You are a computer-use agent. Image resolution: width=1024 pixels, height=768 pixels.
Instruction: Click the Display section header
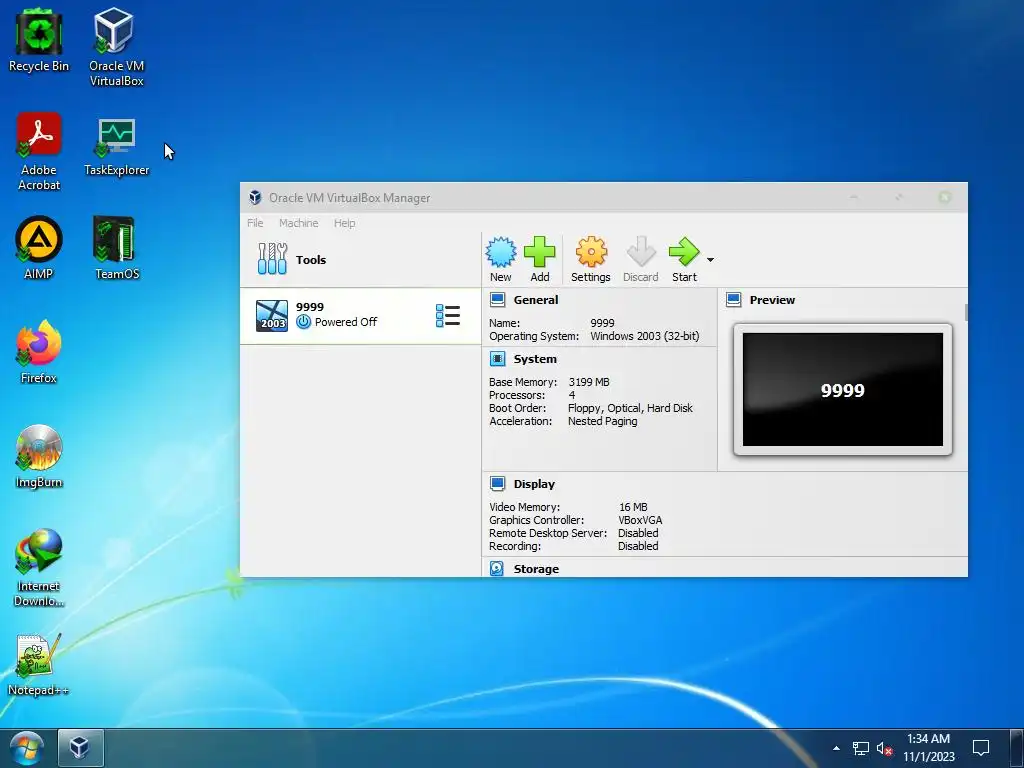click(534, 484)
